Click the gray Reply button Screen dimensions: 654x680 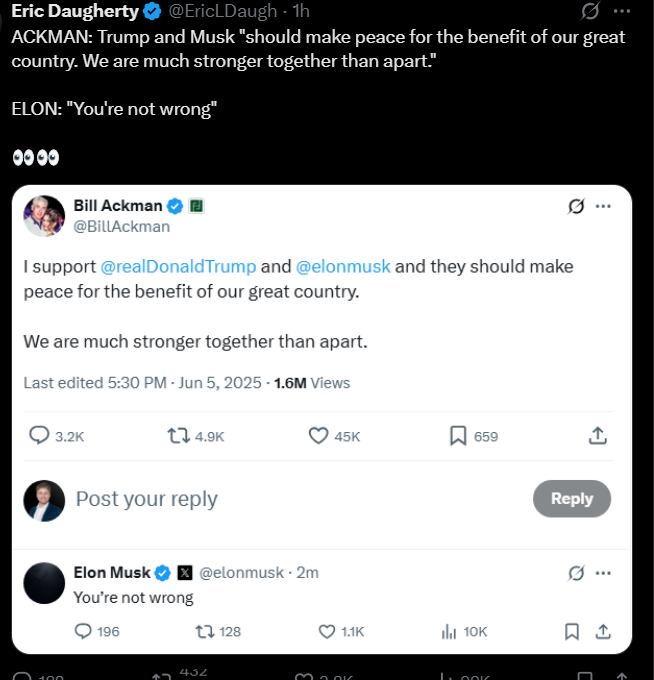coord(571,499)
